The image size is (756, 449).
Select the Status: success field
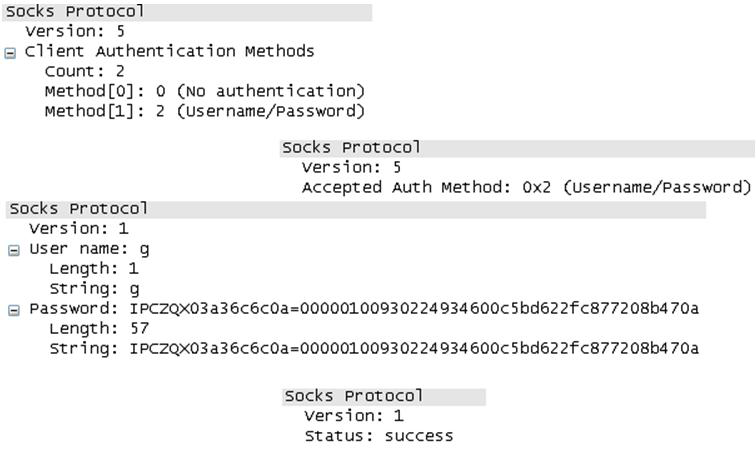[378, 436]
